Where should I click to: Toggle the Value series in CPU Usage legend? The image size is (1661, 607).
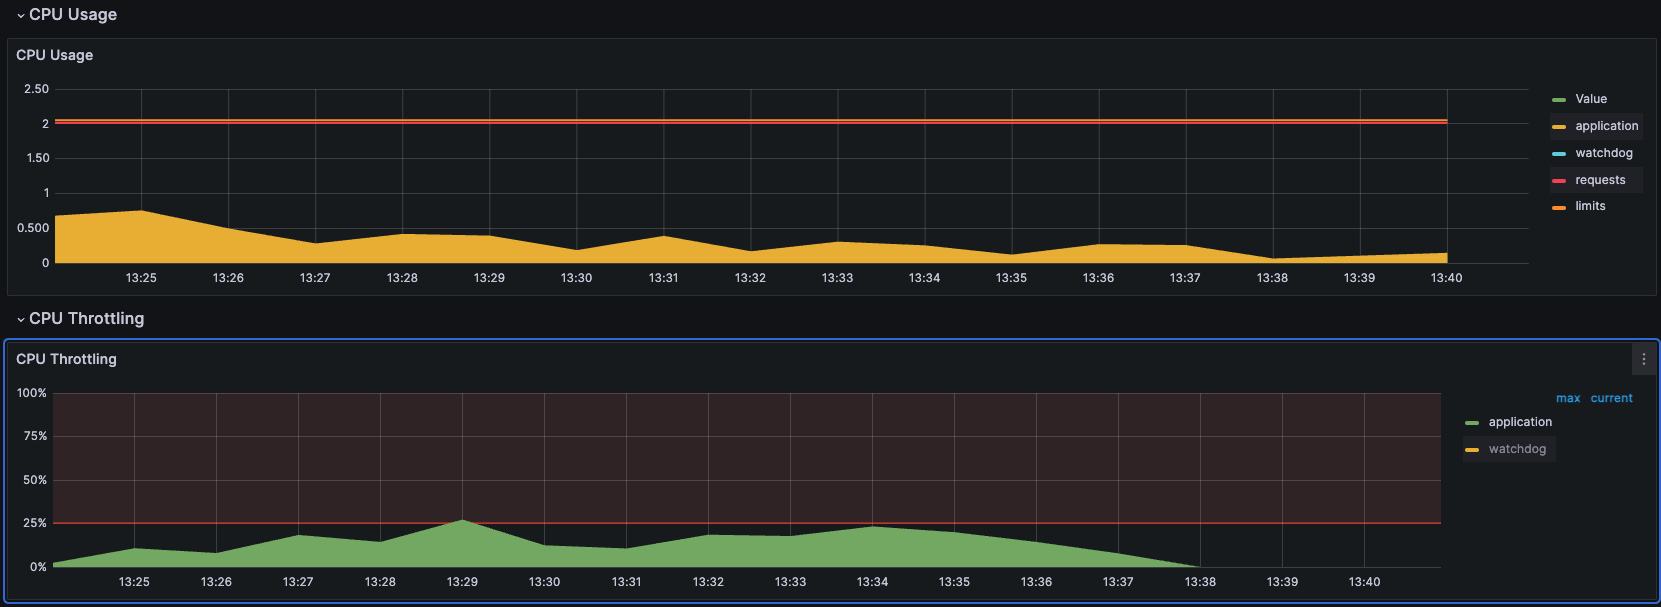point(1591,99)
